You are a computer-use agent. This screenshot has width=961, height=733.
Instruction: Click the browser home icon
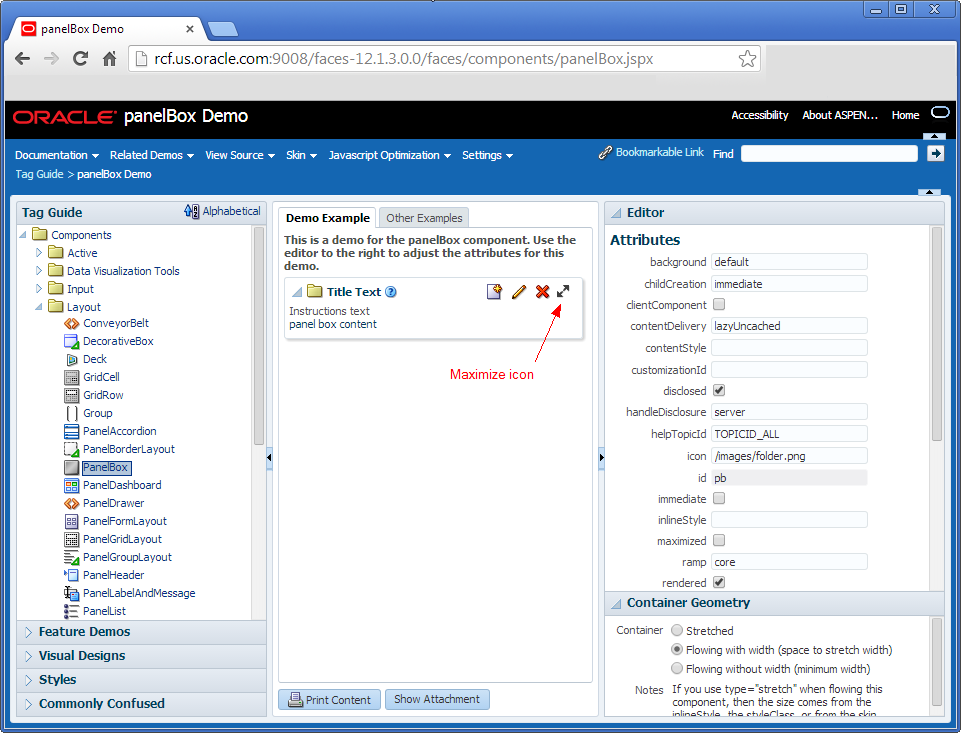(110, 59)
